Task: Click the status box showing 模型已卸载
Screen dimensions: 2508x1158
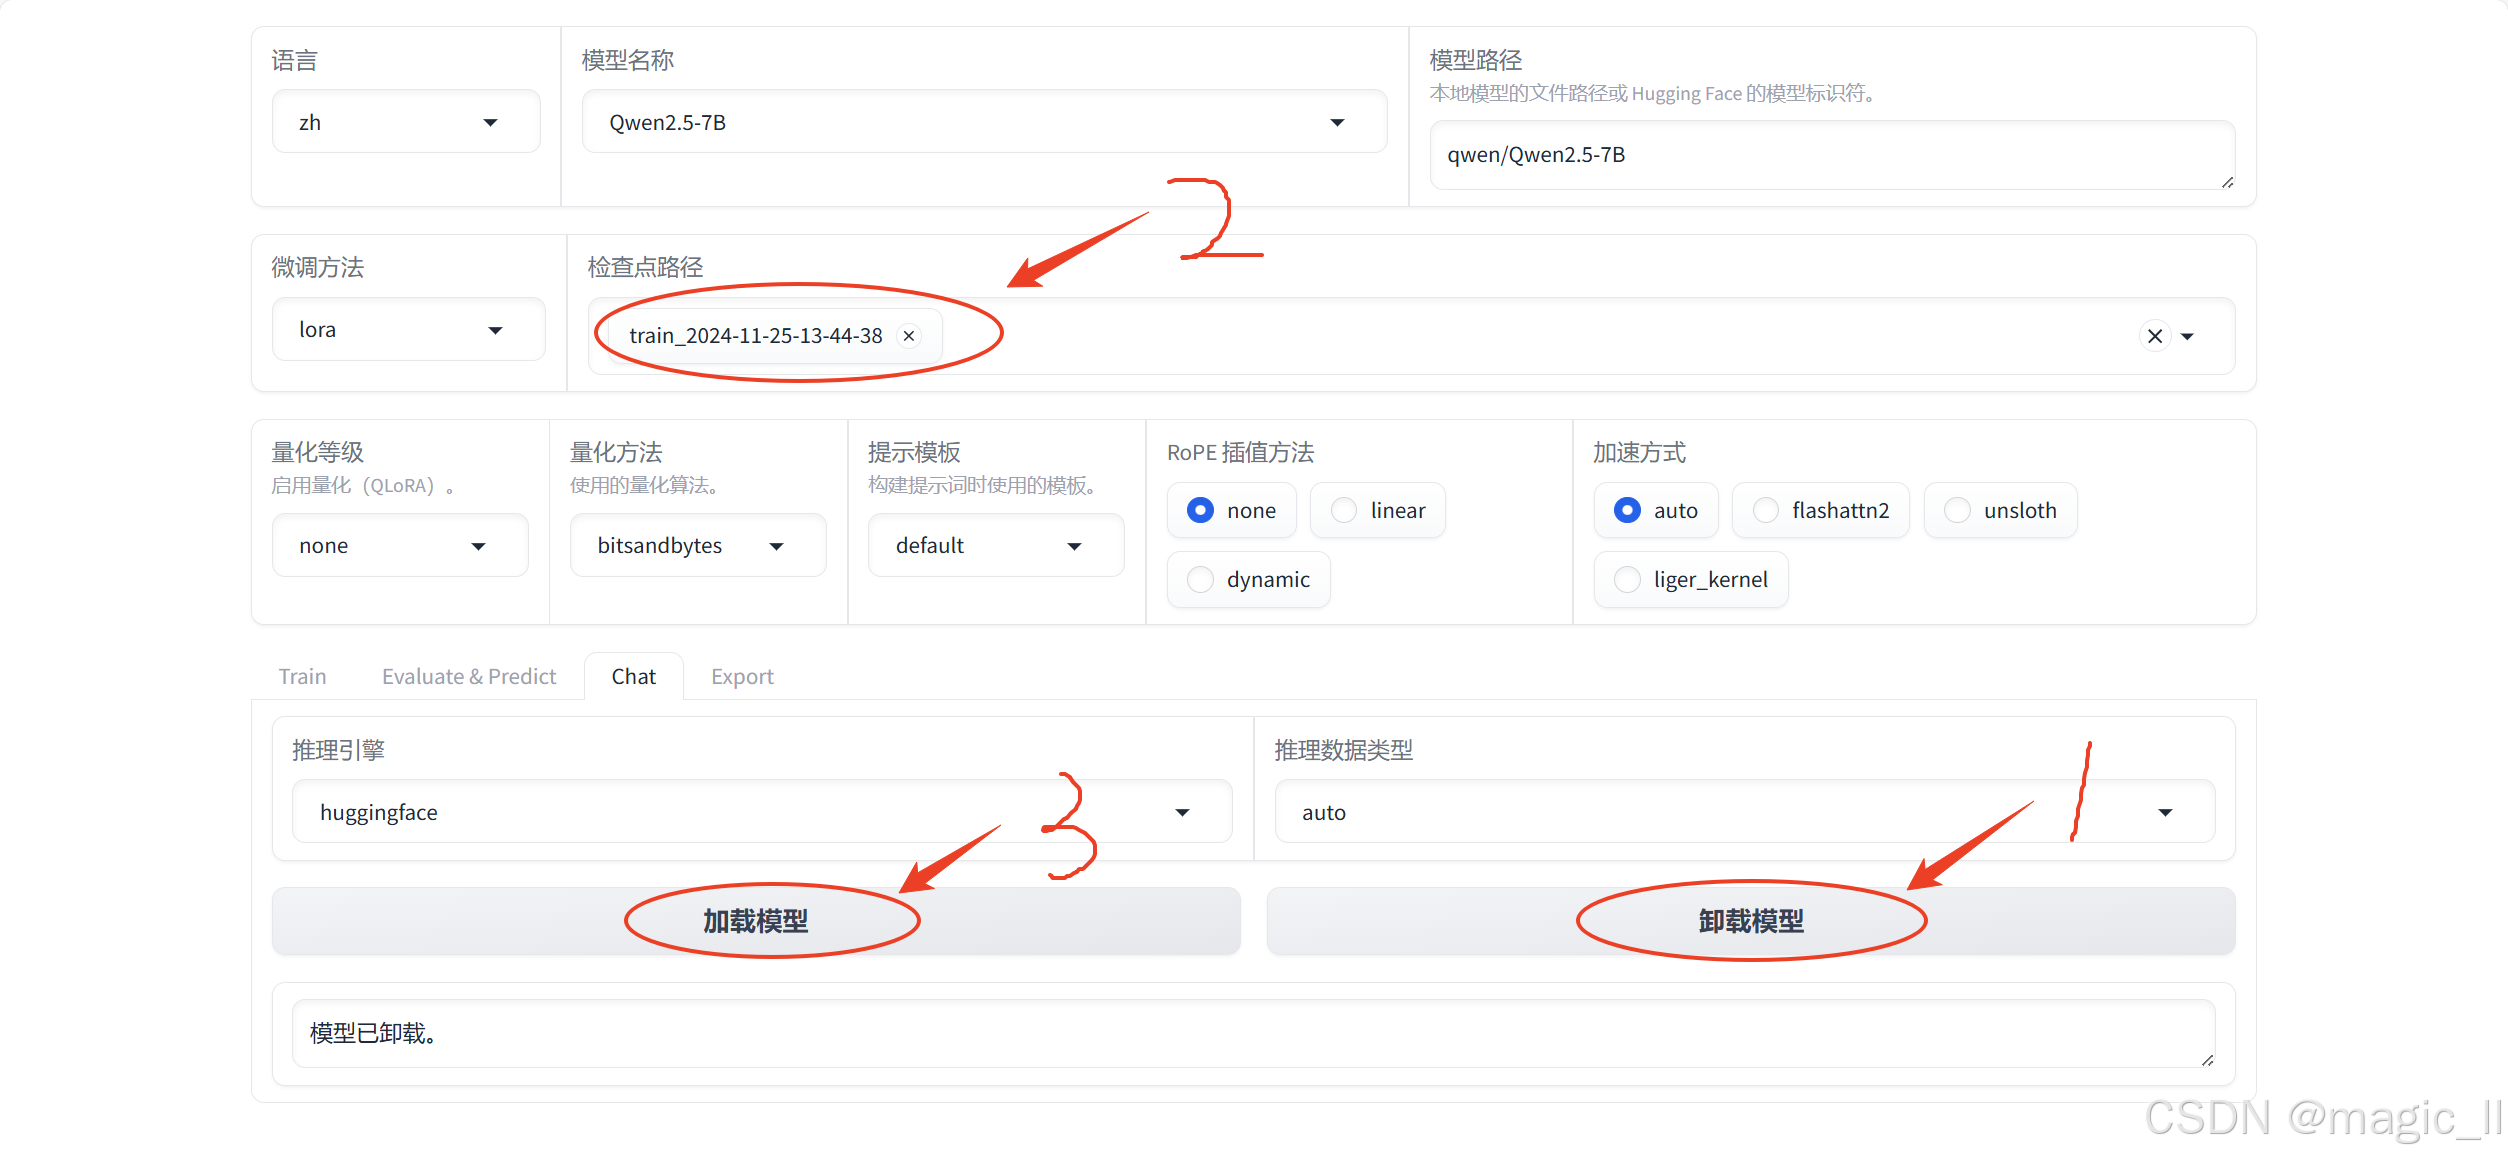Action: click(x=1253, y=1033)
